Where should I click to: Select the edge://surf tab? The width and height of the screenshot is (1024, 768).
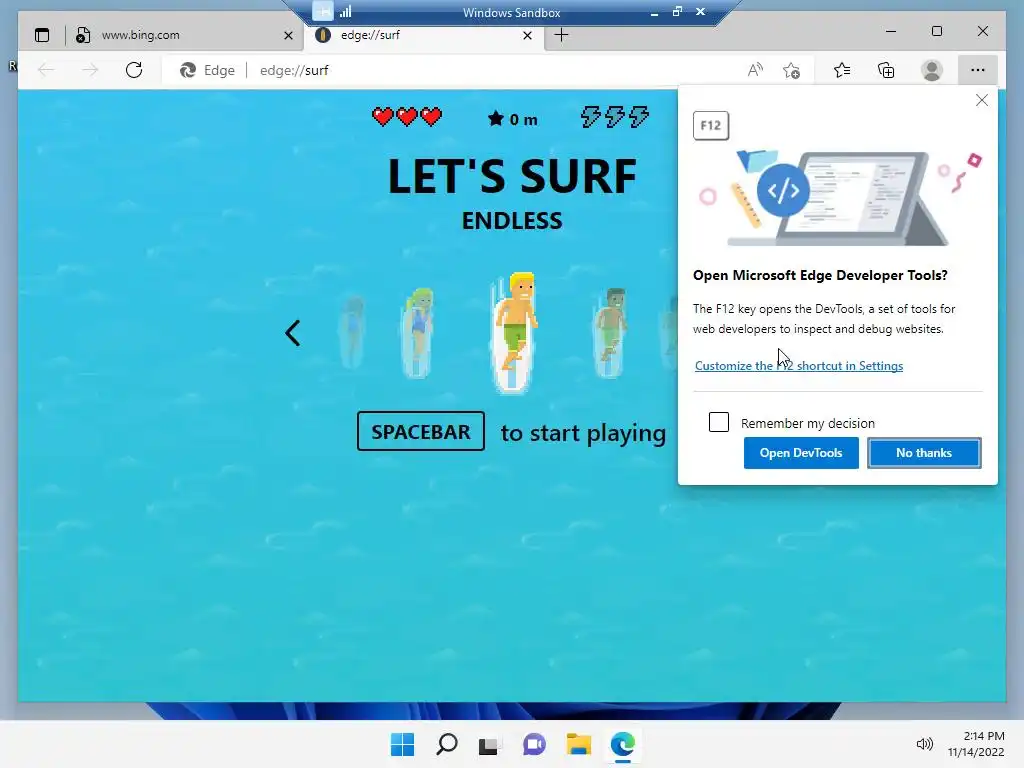[423, 35]
